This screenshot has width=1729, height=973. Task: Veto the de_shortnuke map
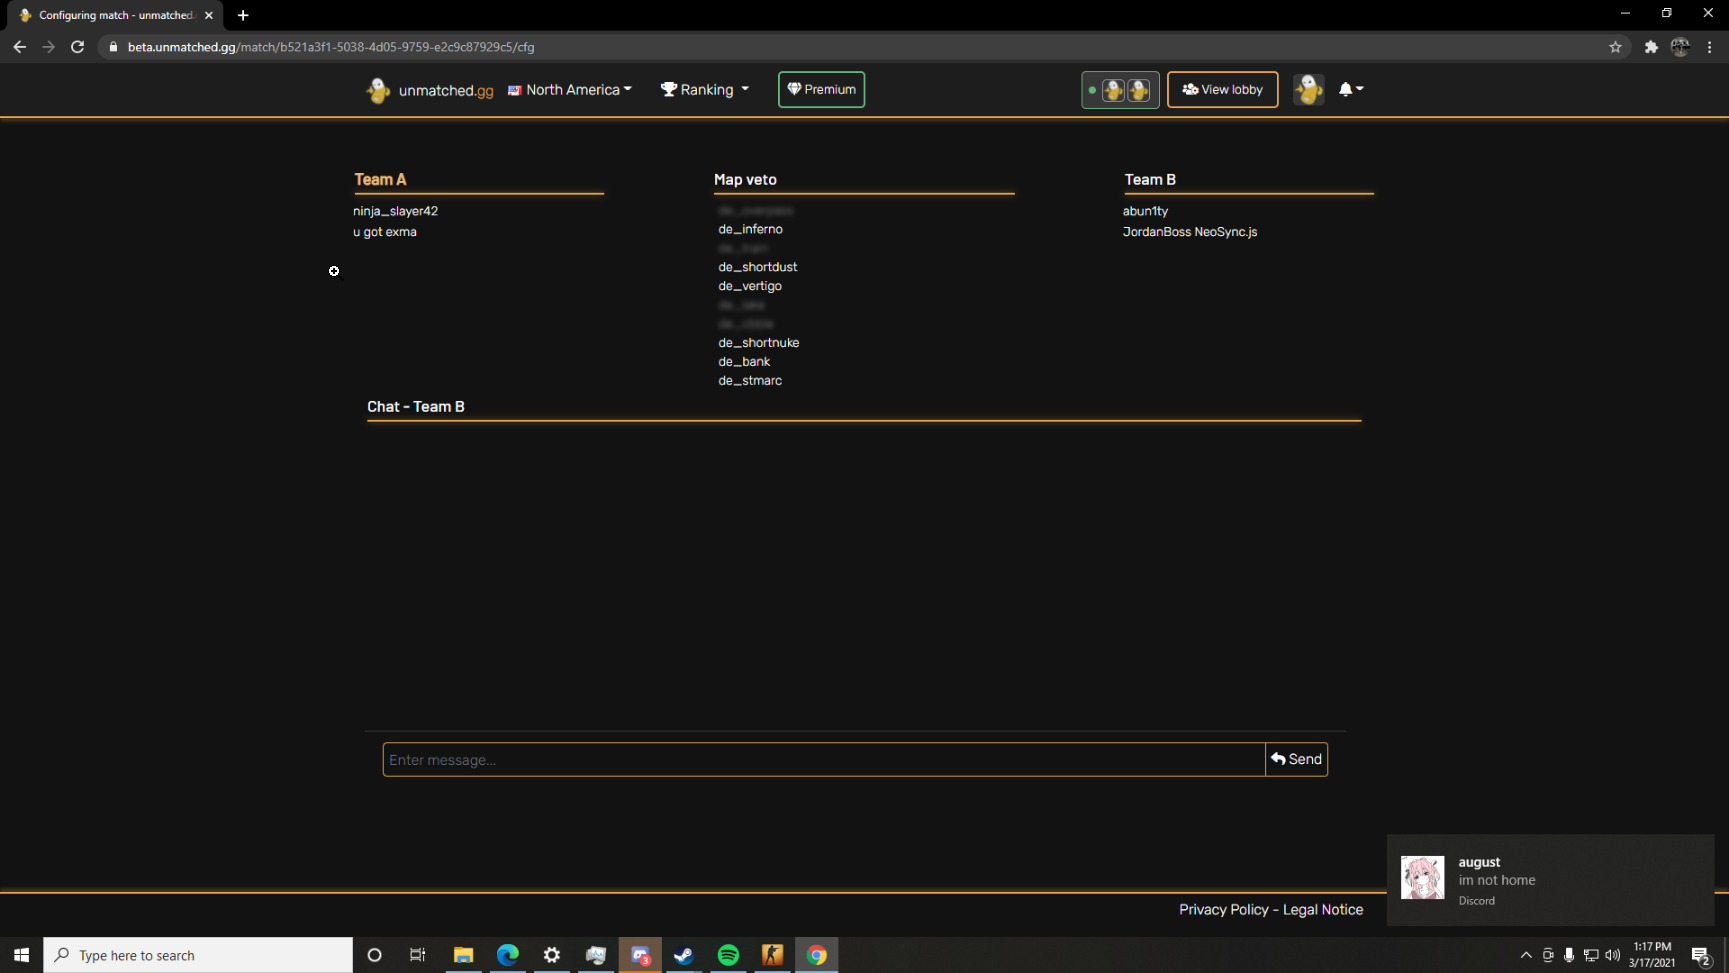click(758, 343)
